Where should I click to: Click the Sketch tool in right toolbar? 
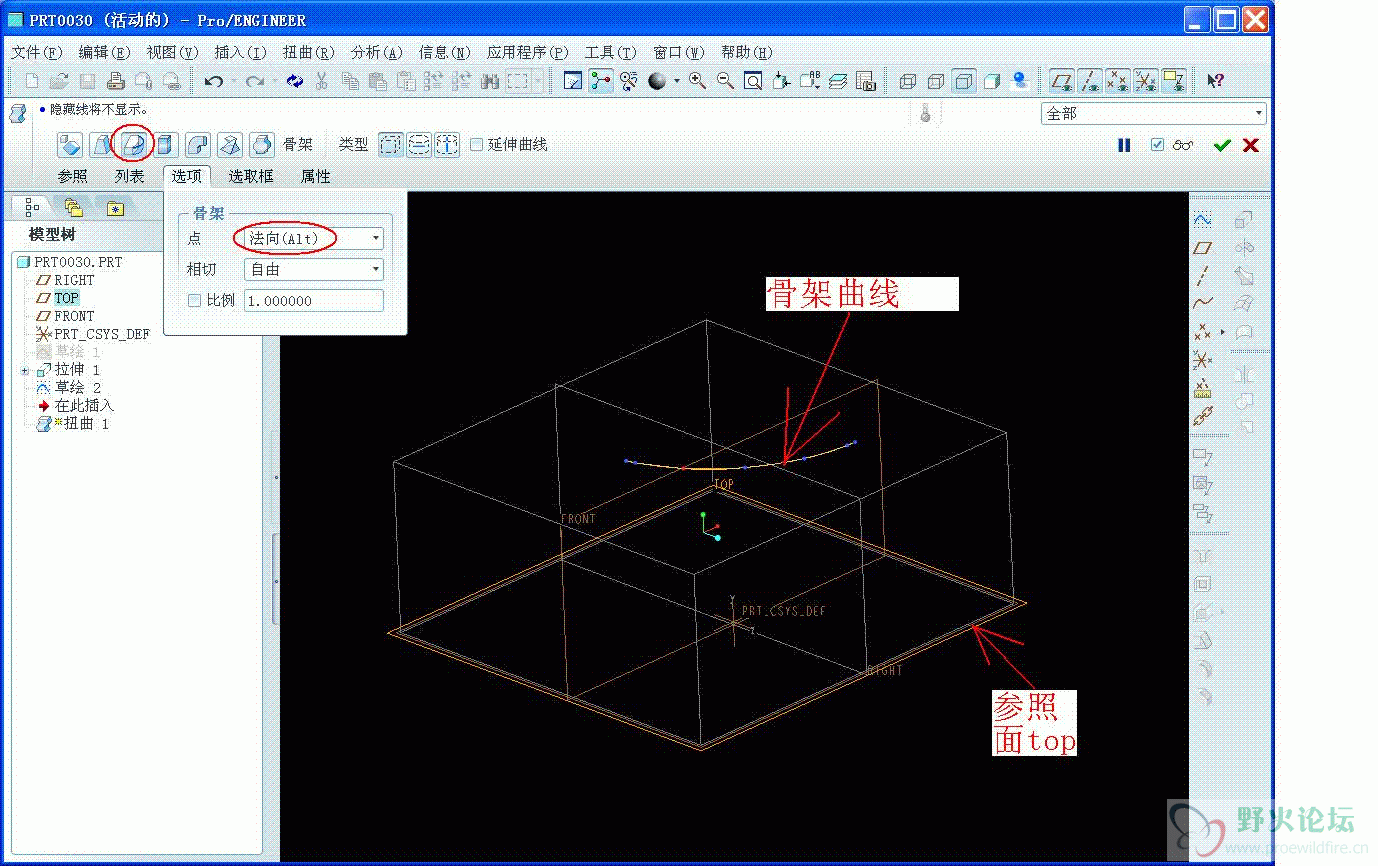1203,219
